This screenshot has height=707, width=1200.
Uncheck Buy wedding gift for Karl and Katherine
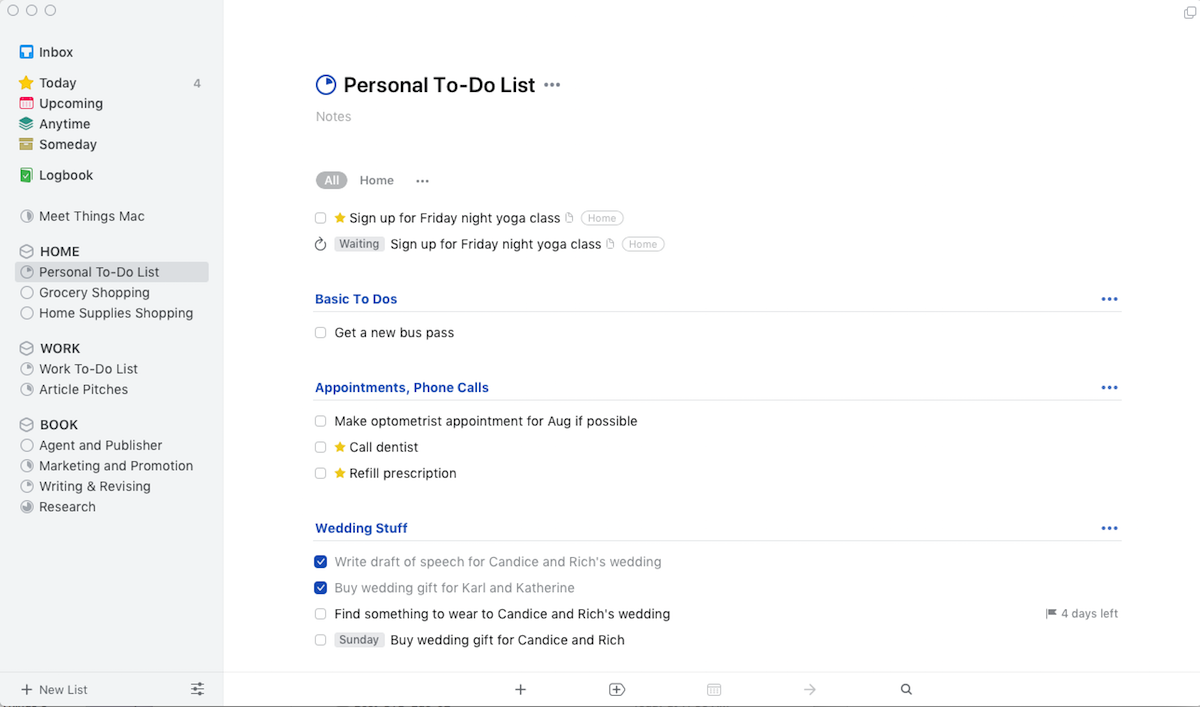(321, 588)
